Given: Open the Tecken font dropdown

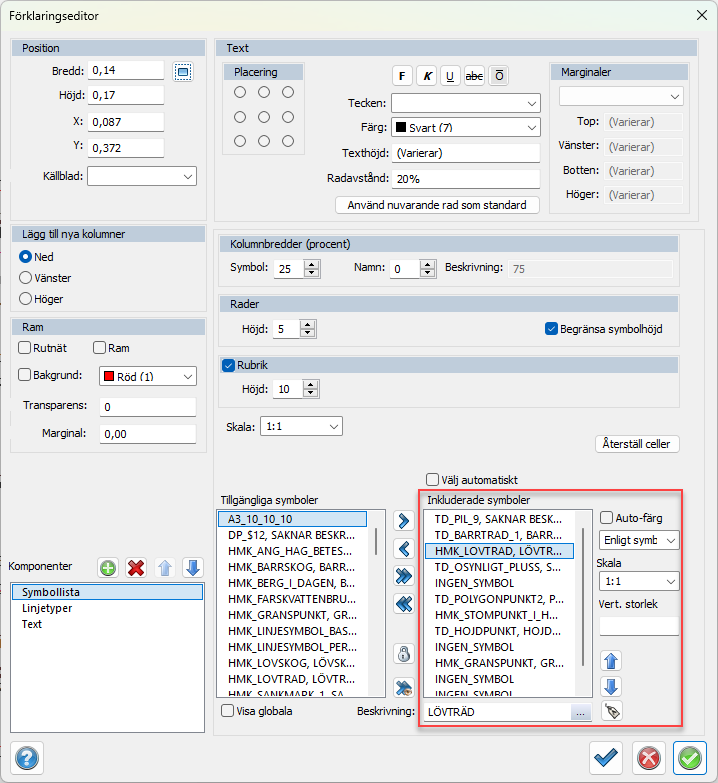Looking at the screenshot, I should click(465, 103).
